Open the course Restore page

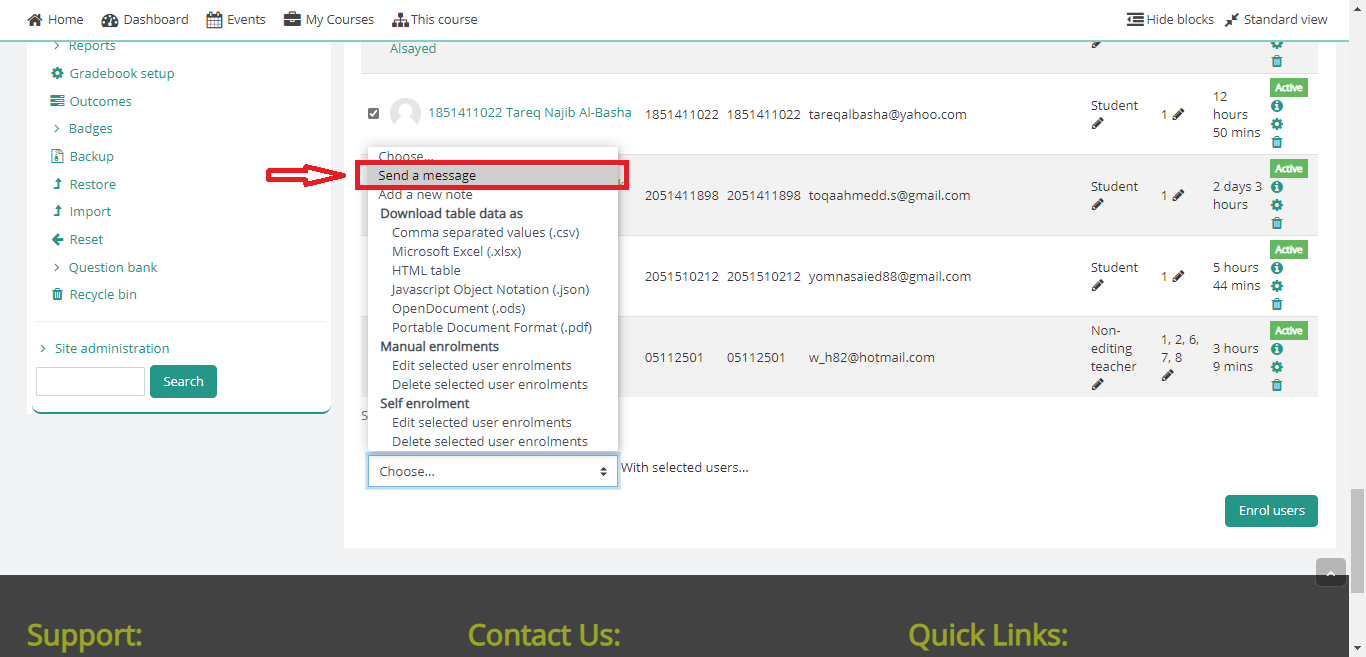coord(84,184)
